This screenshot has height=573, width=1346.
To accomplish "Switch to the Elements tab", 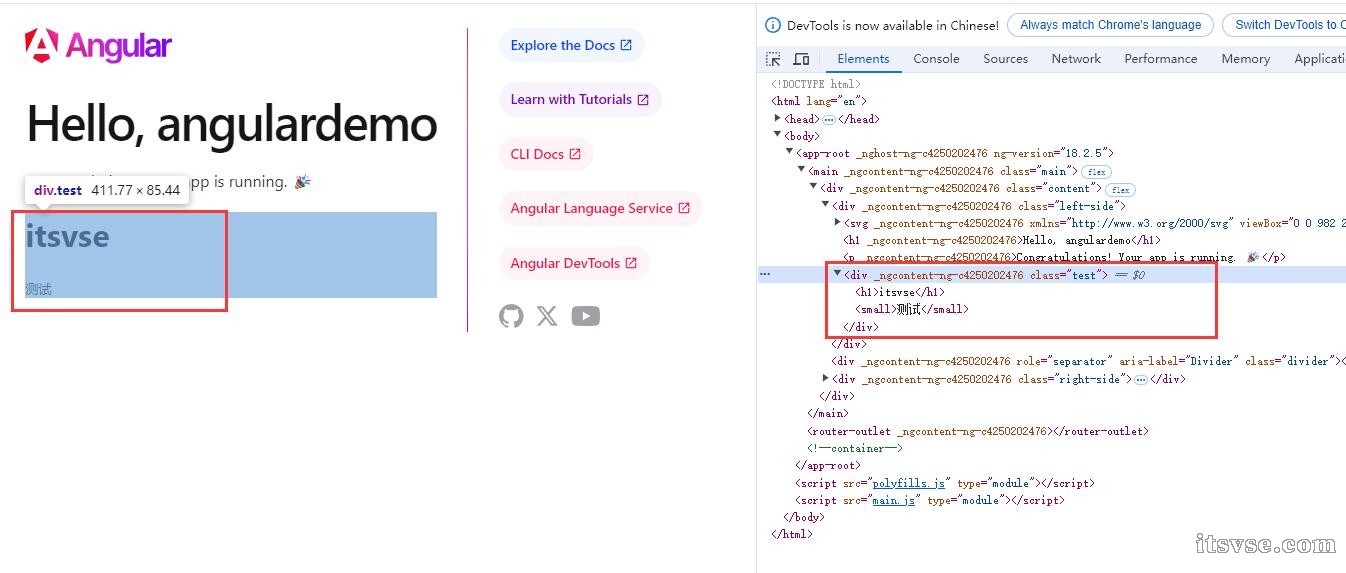I will tap(863, 59).
